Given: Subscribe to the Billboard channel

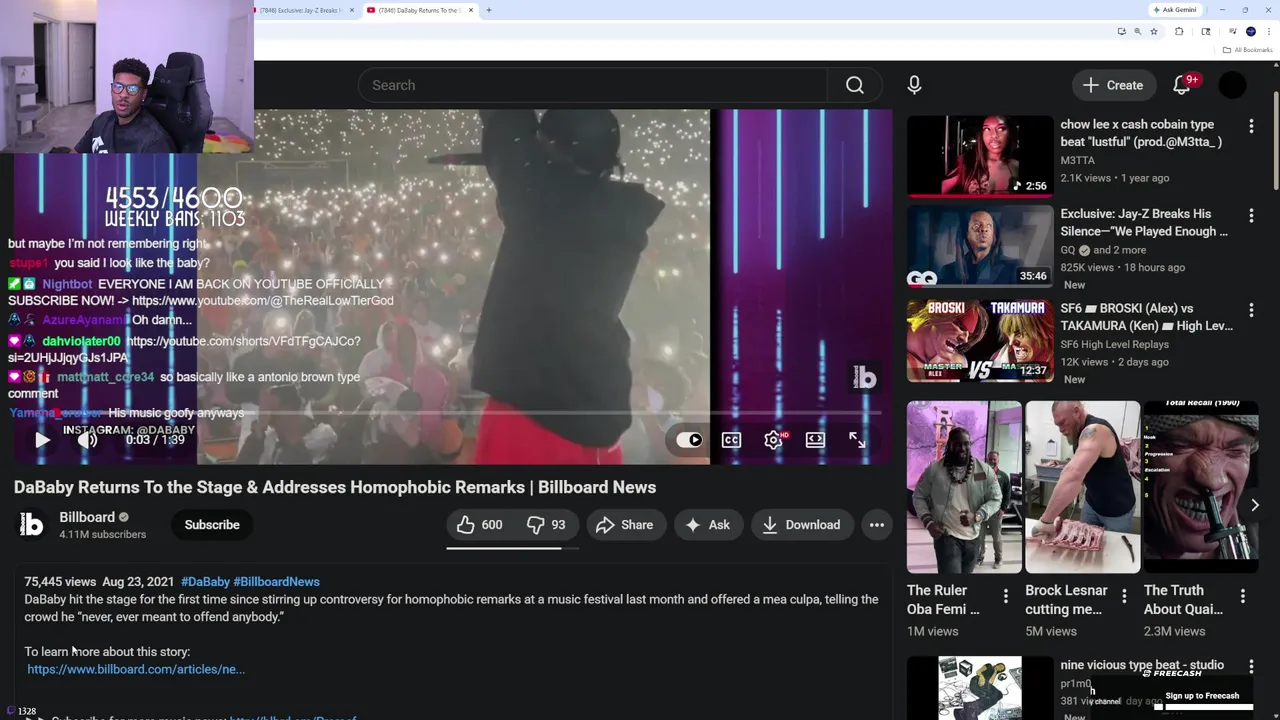Looking at the screenshot, I should [x=212, y=524].
